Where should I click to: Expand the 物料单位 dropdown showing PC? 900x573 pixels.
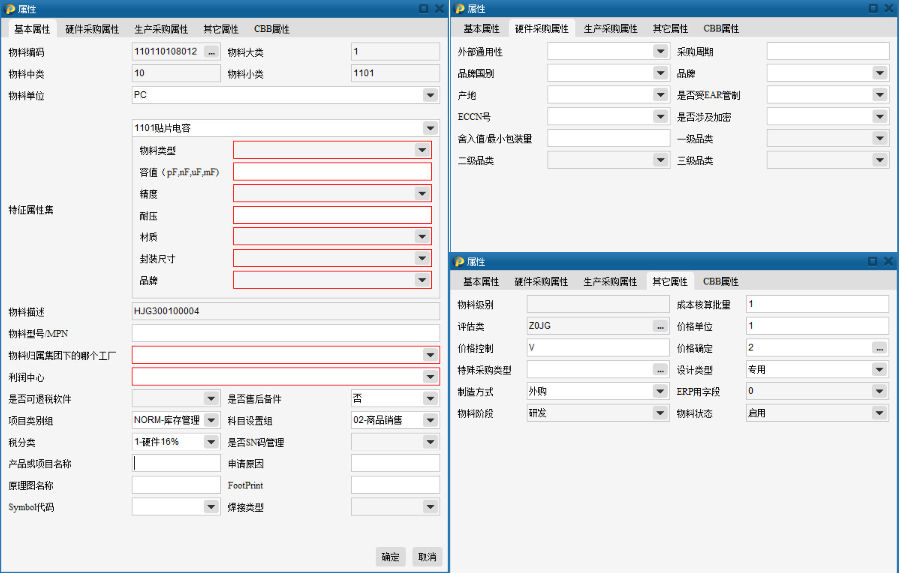(x=430, y=95)
